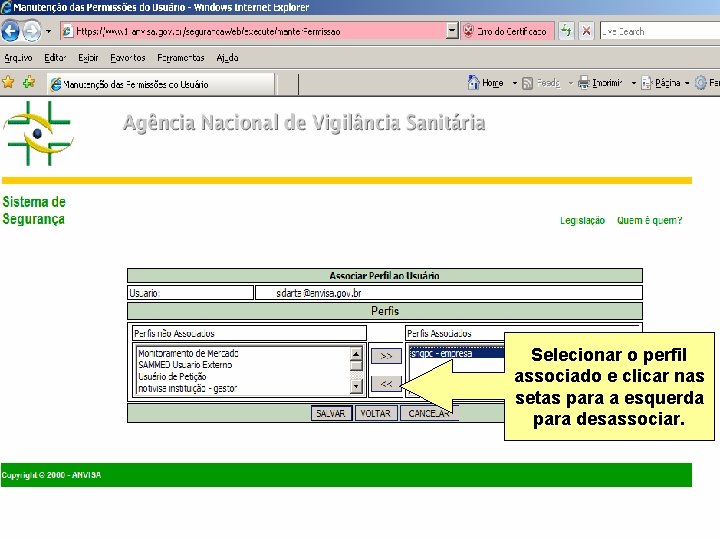Open the Arquivo menu
This screenshot has width=720, height=540.
pos(18,58)
